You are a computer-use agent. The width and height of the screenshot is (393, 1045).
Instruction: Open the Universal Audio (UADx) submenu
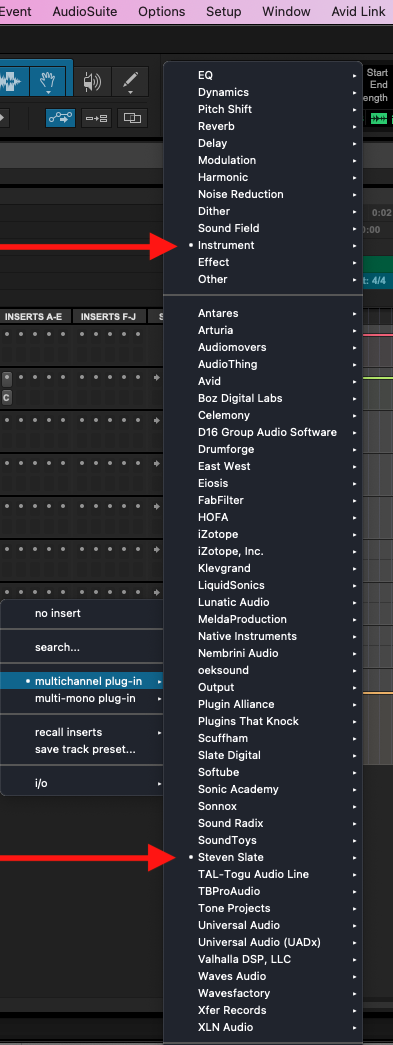pos(263,942)
